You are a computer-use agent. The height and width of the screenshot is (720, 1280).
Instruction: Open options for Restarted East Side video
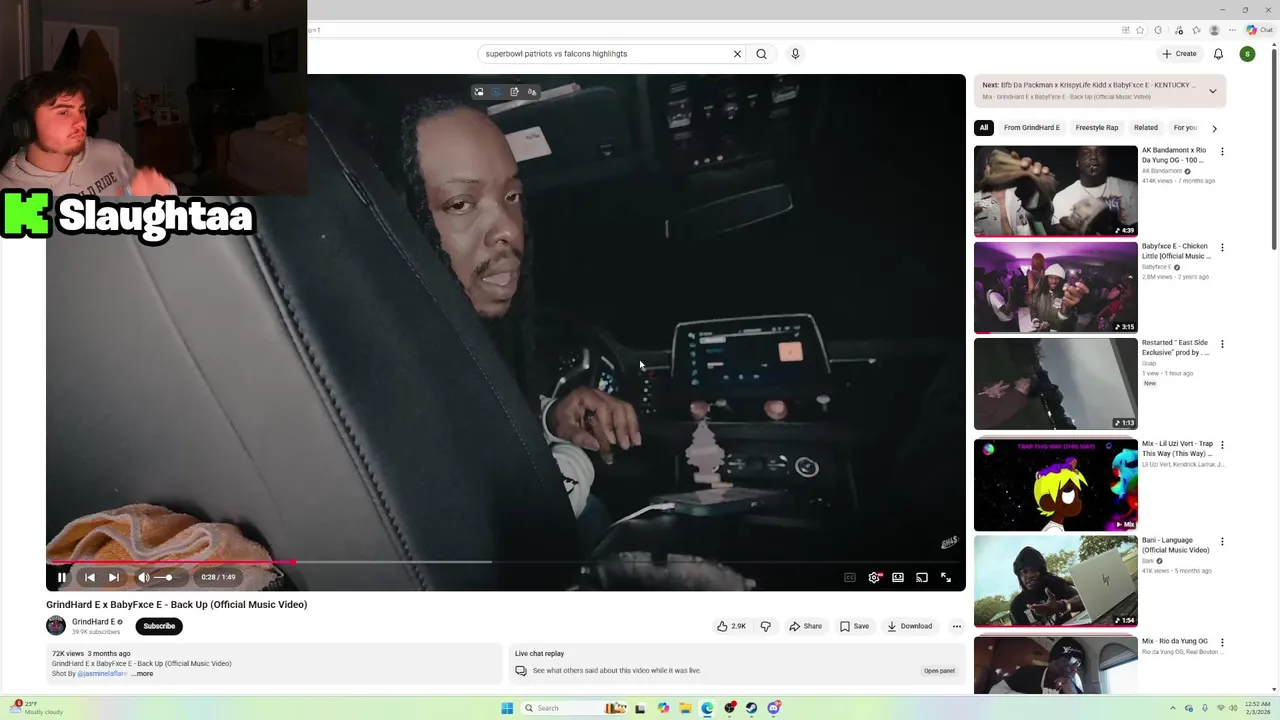point(1221,344)
